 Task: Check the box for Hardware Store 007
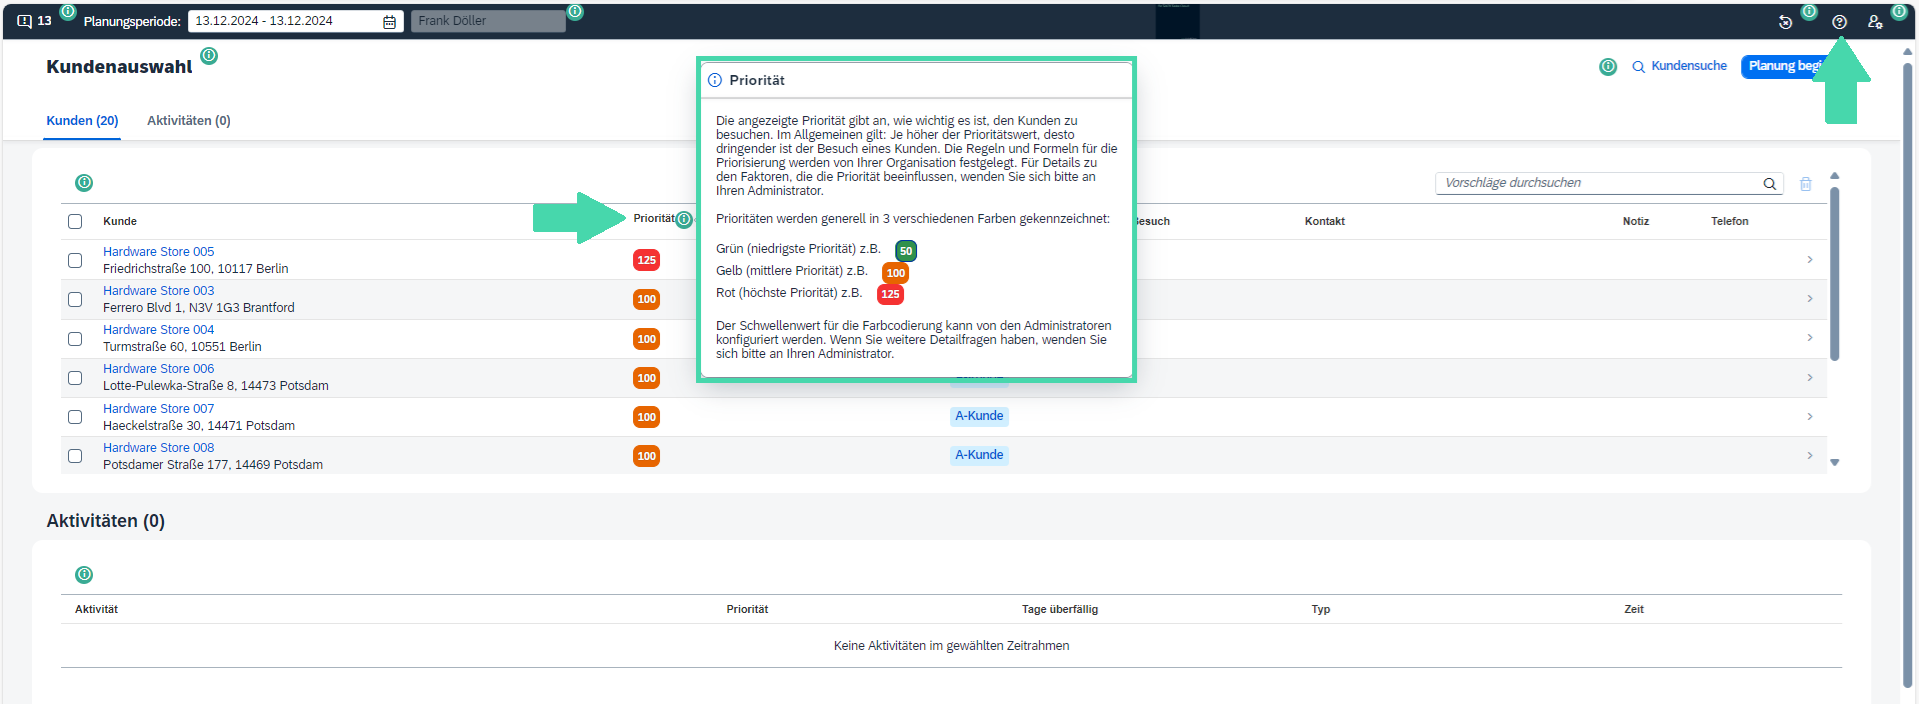(x=75, y=417)
